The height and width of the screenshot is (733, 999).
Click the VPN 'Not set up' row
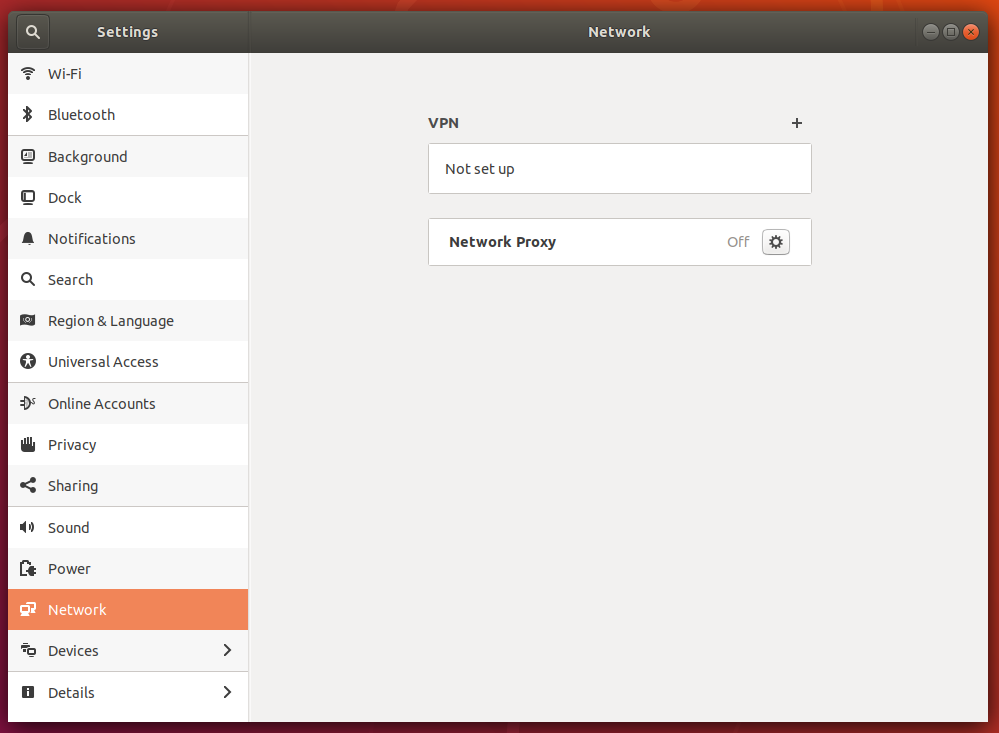click(620, 168)
